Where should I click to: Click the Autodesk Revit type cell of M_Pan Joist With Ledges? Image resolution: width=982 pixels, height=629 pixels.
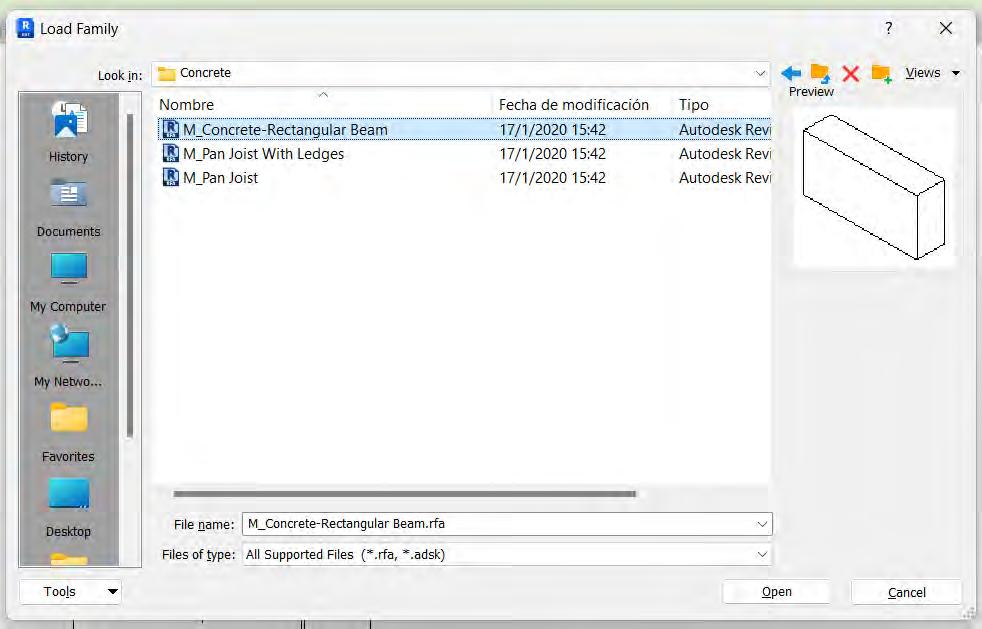(x=725, y=153)
